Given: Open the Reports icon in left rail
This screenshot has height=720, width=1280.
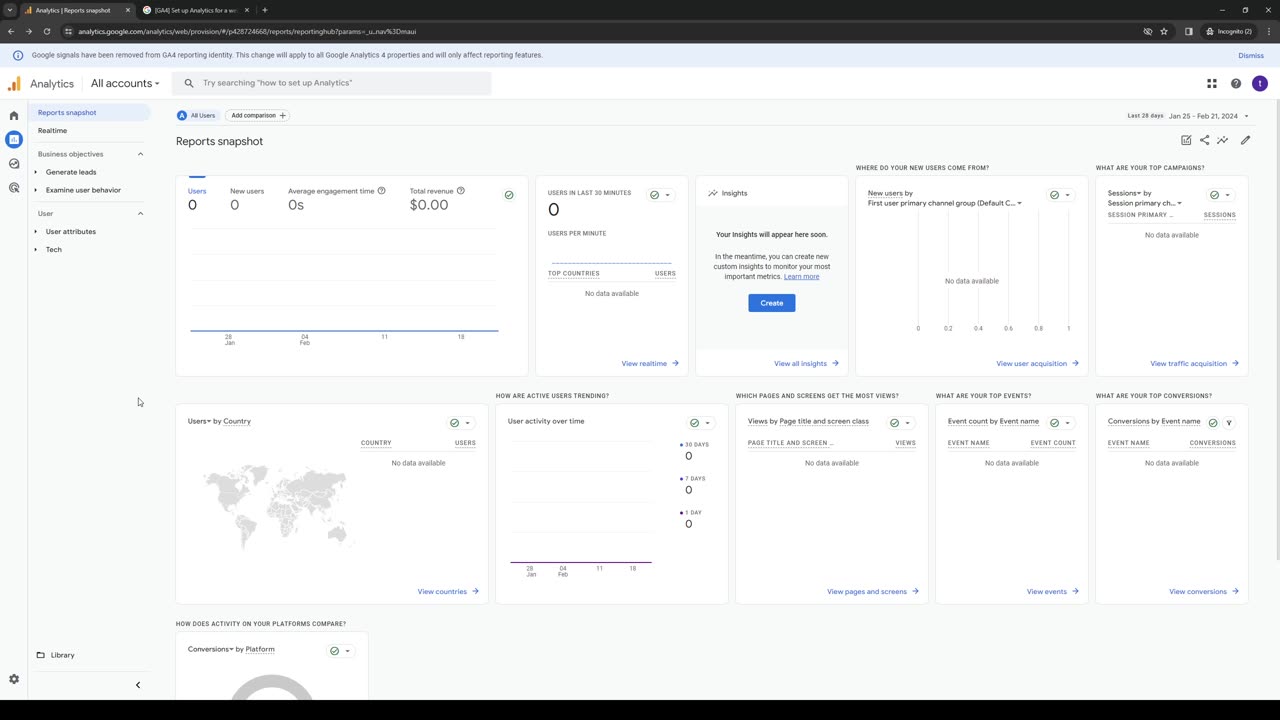Looking at the screenshot, I should (14, 140).
